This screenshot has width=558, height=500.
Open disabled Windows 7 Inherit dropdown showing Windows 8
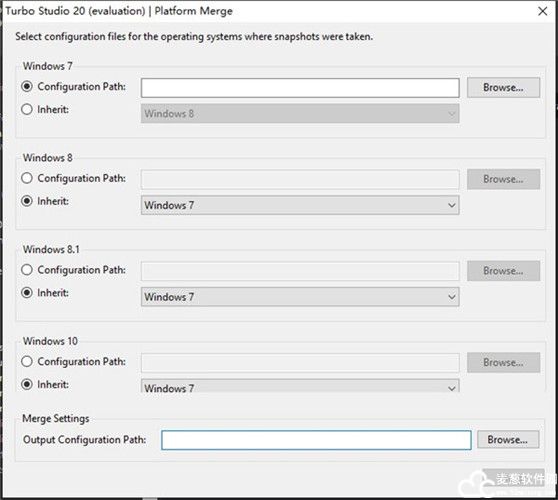click(300, 114)
